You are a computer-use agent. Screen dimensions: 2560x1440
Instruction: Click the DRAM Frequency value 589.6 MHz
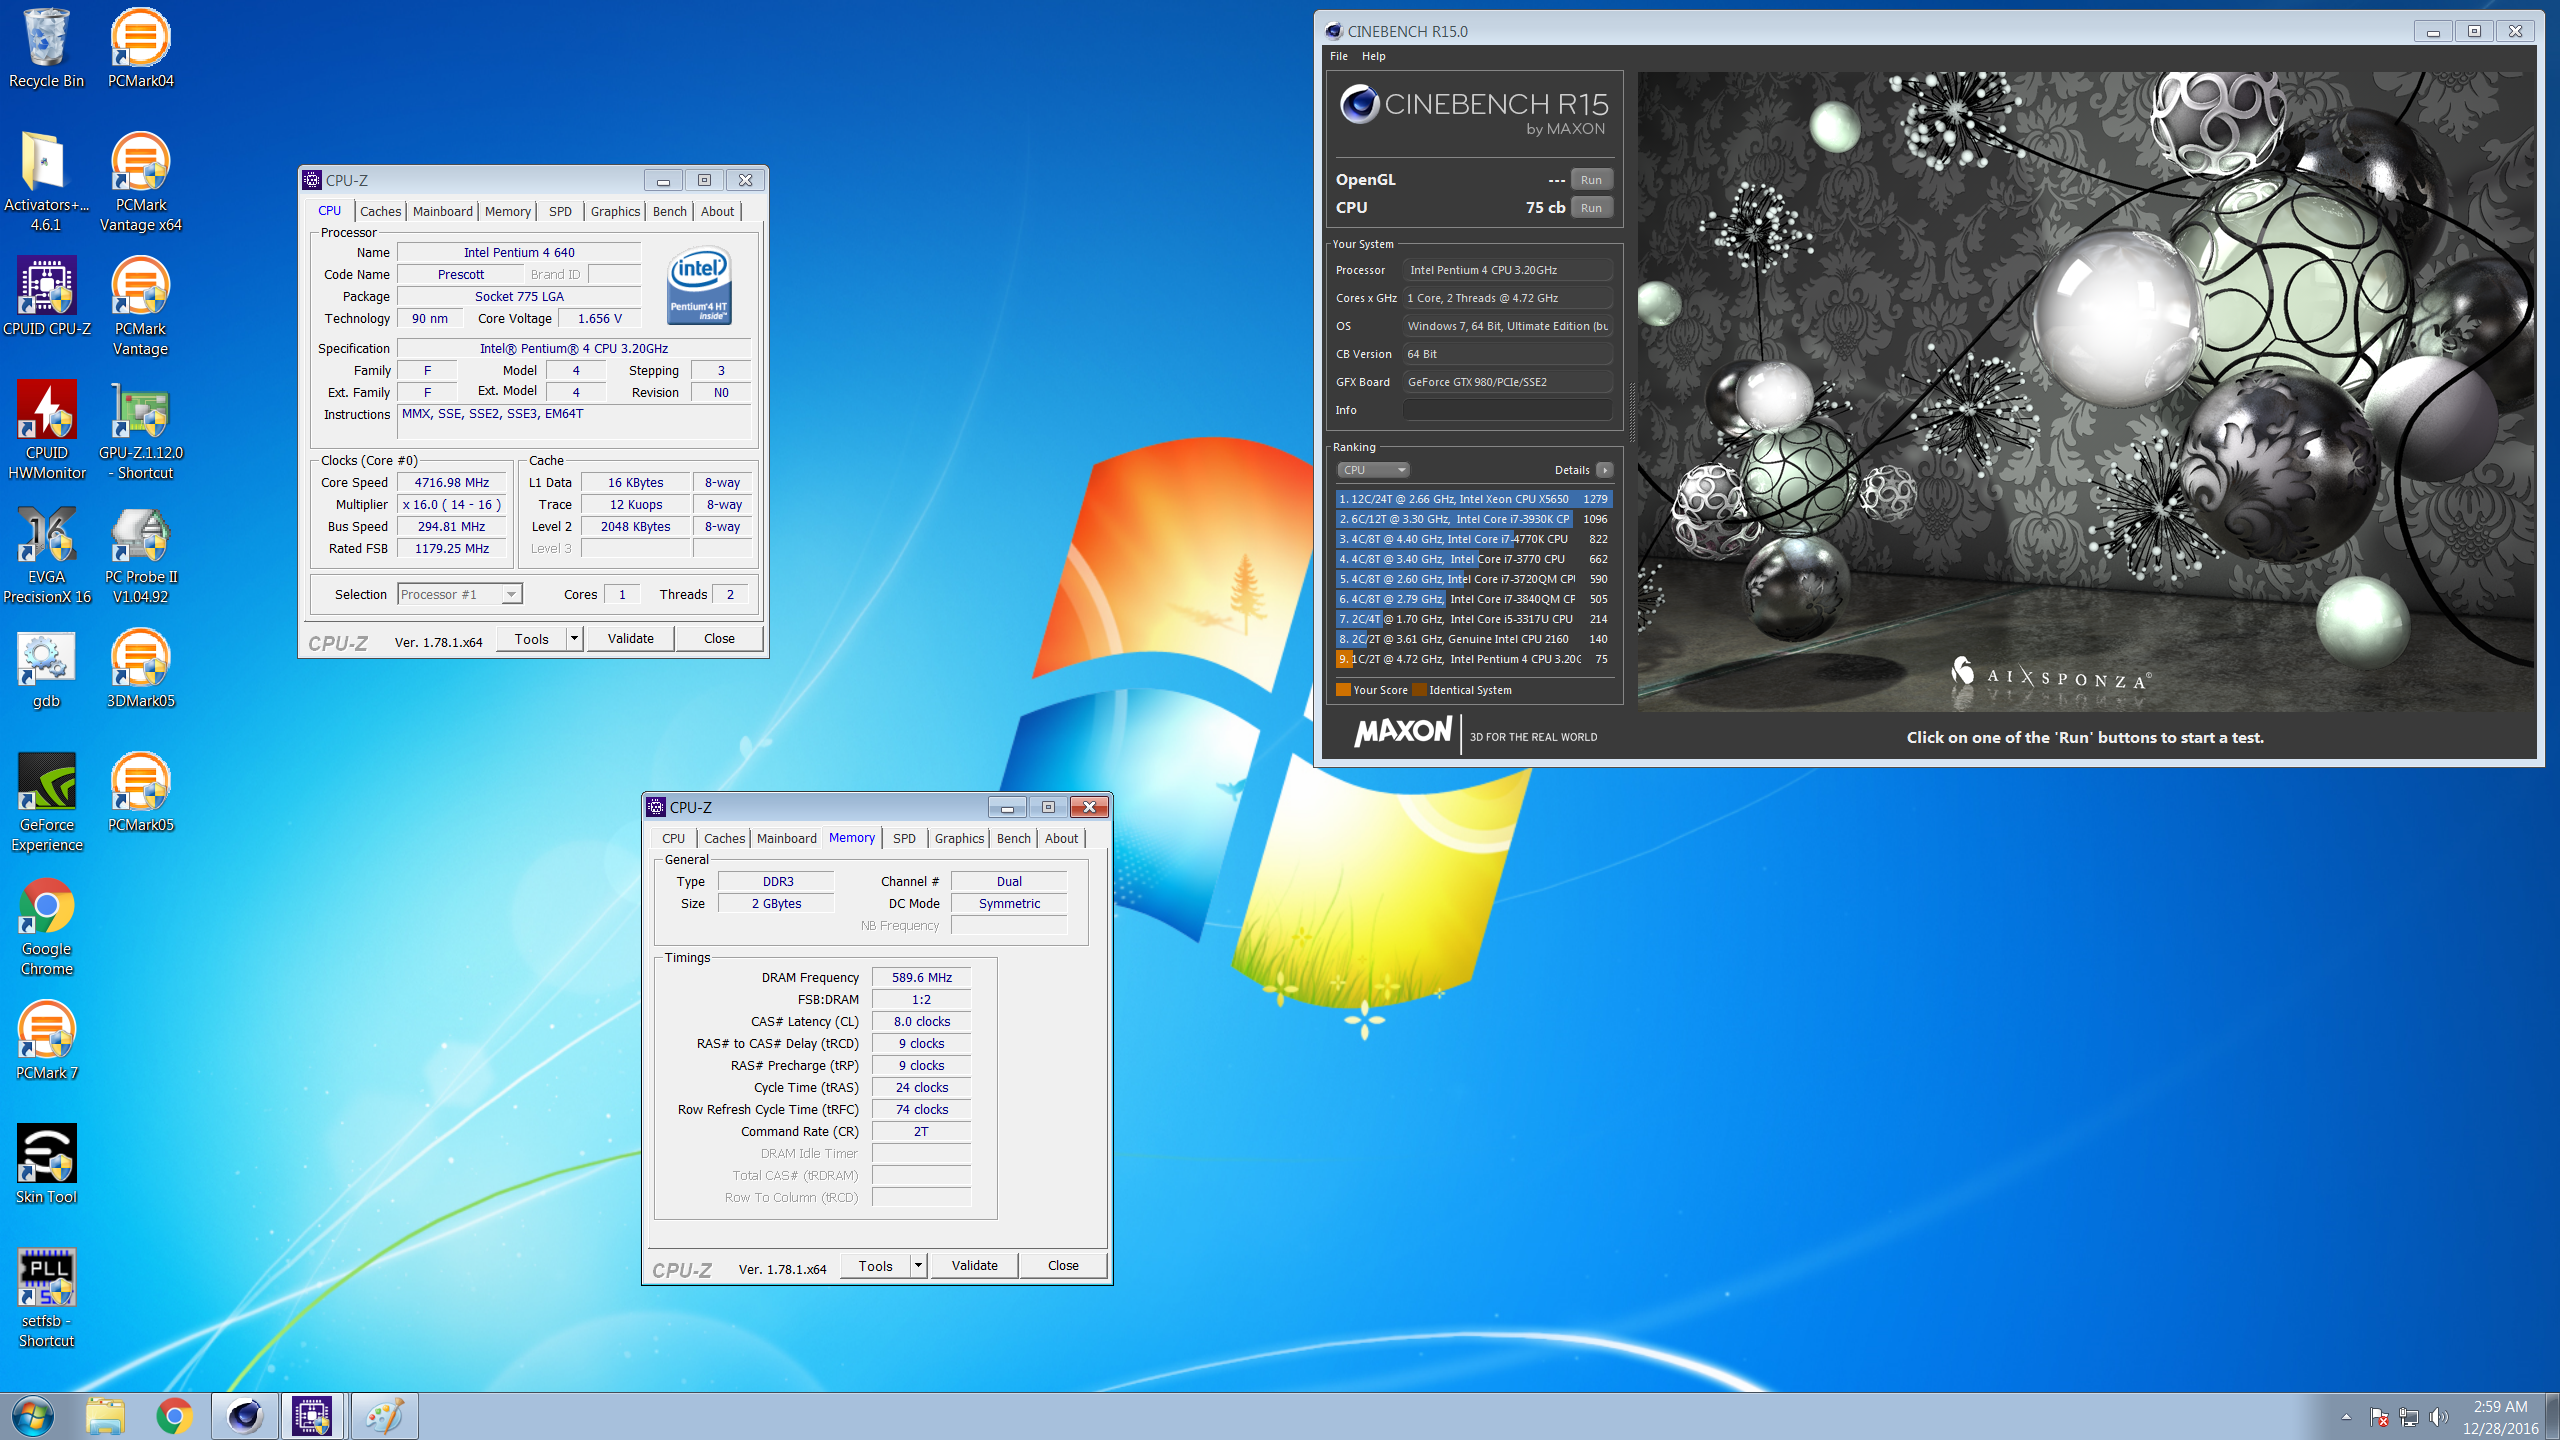click(x=922, y=977)
